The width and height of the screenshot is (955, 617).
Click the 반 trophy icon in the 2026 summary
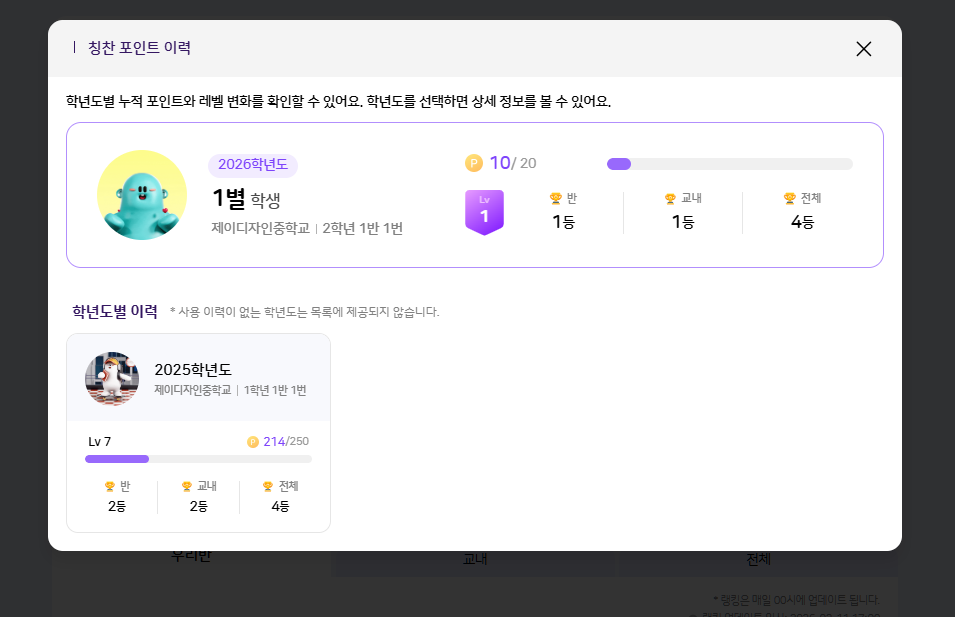click(x=556, y=198)
